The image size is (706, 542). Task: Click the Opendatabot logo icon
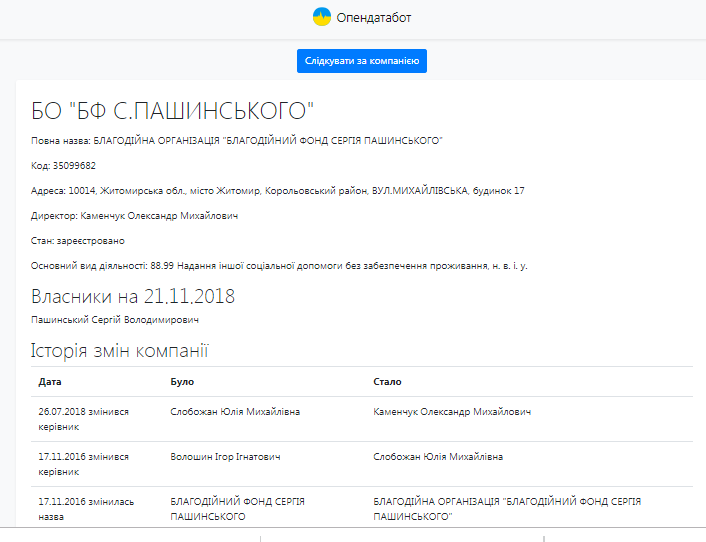322,17
